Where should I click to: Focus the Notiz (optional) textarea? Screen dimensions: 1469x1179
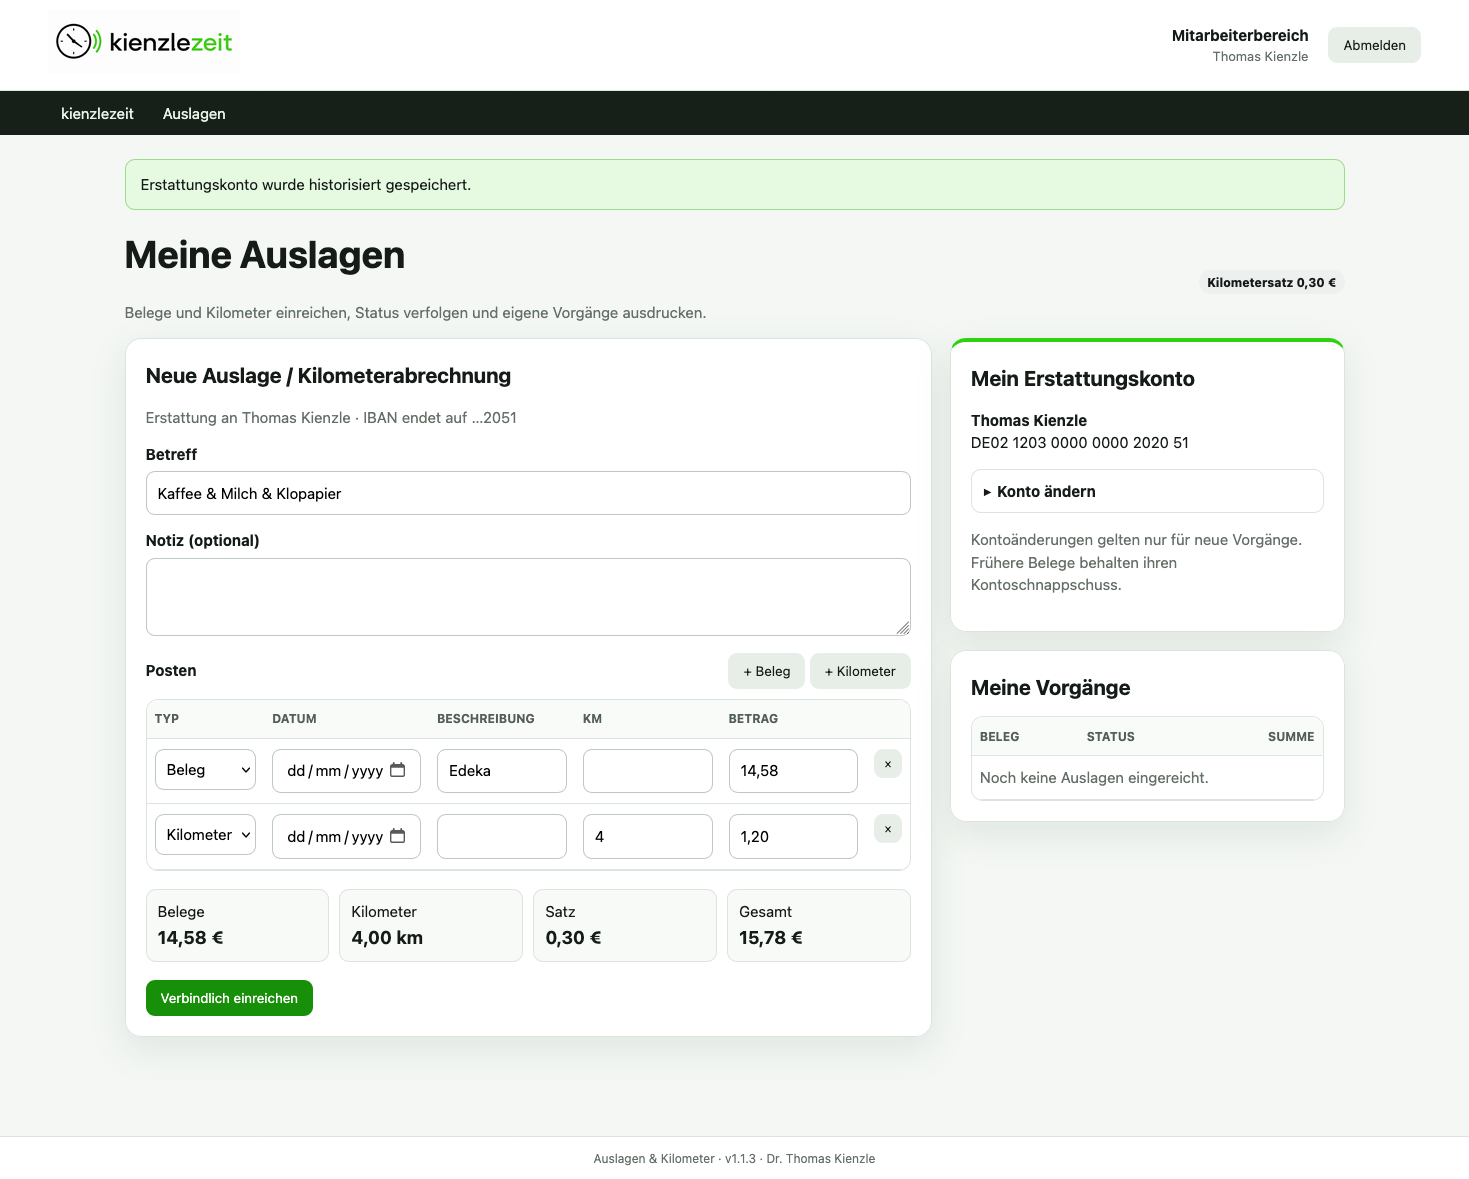tap(528, 597)
